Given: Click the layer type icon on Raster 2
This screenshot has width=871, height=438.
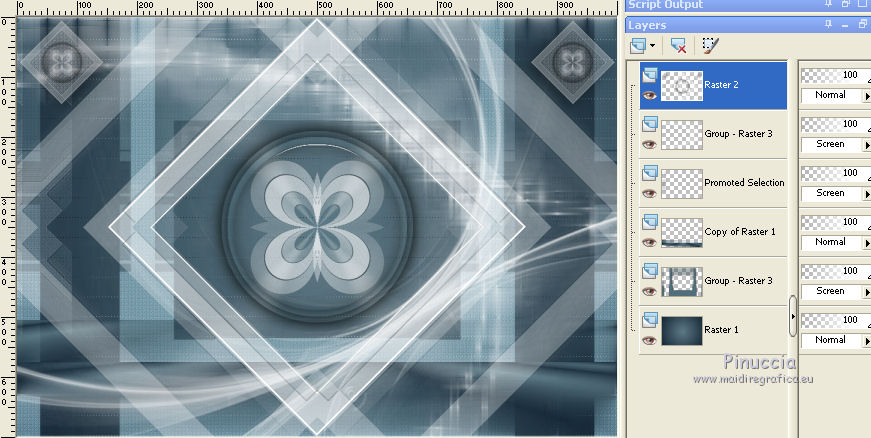Looking at the screenshot, I should (x=649, y=75).
